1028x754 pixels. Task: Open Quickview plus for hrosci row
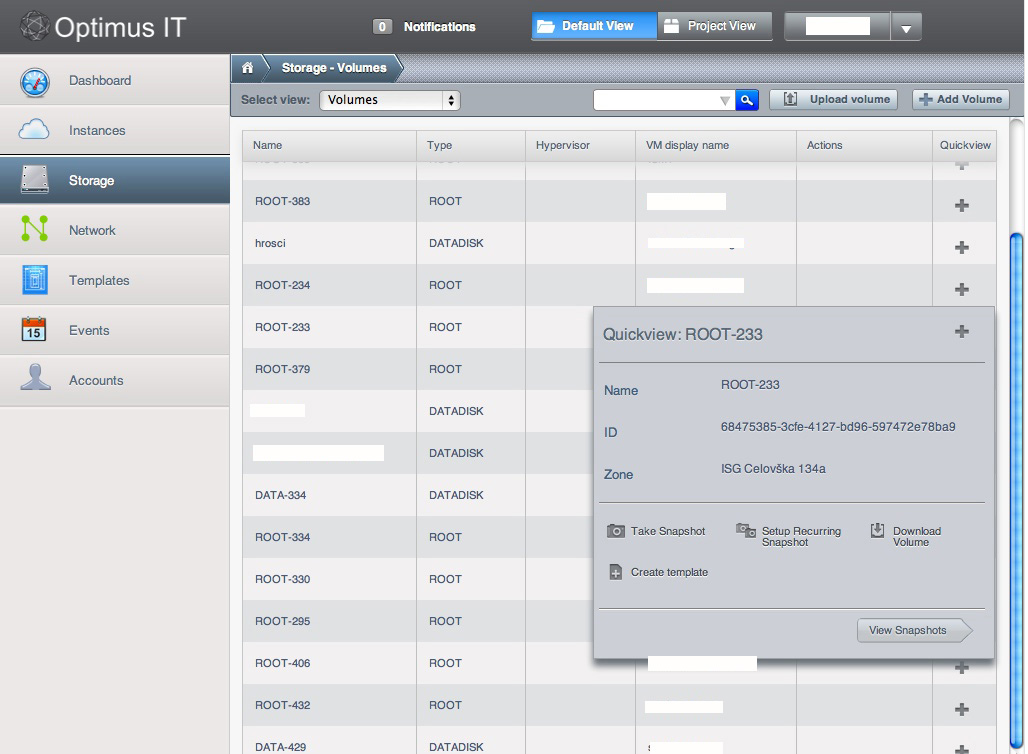[x=962, y=247]
